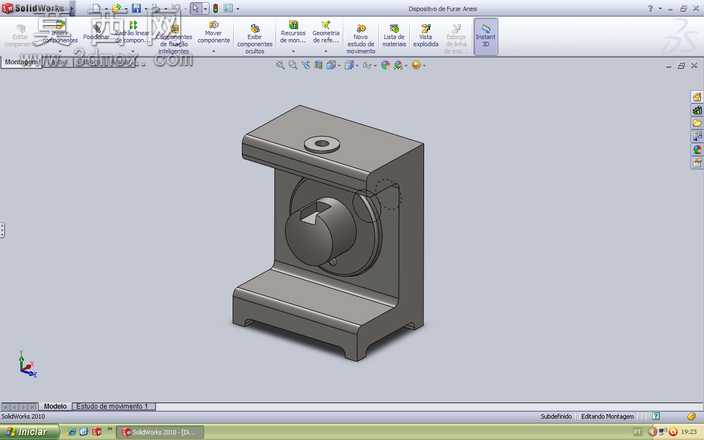The width and height of the screenshot is (704, 440).
Task: Click the SolidWorks logo menu
Action: pyautogui.click(x=33, y=8)
